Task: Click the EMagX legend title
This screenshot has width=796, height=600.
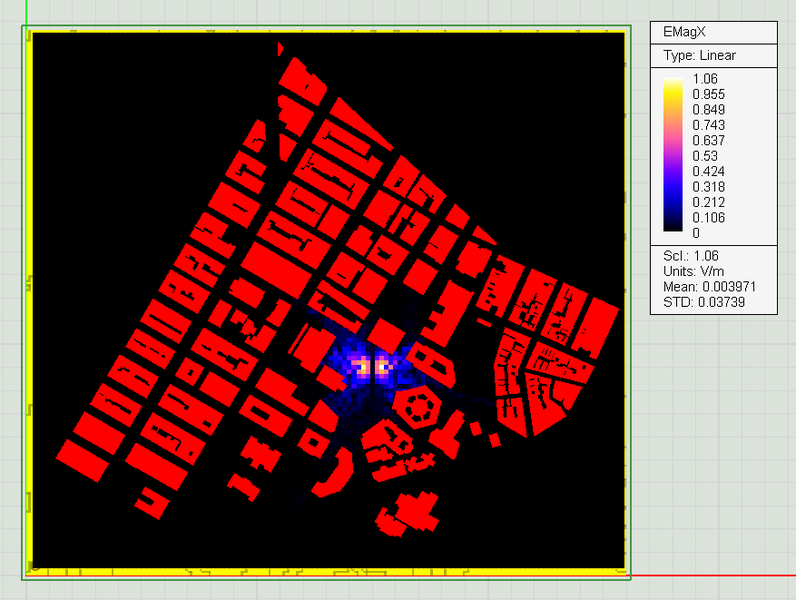Action: [686, 32]
